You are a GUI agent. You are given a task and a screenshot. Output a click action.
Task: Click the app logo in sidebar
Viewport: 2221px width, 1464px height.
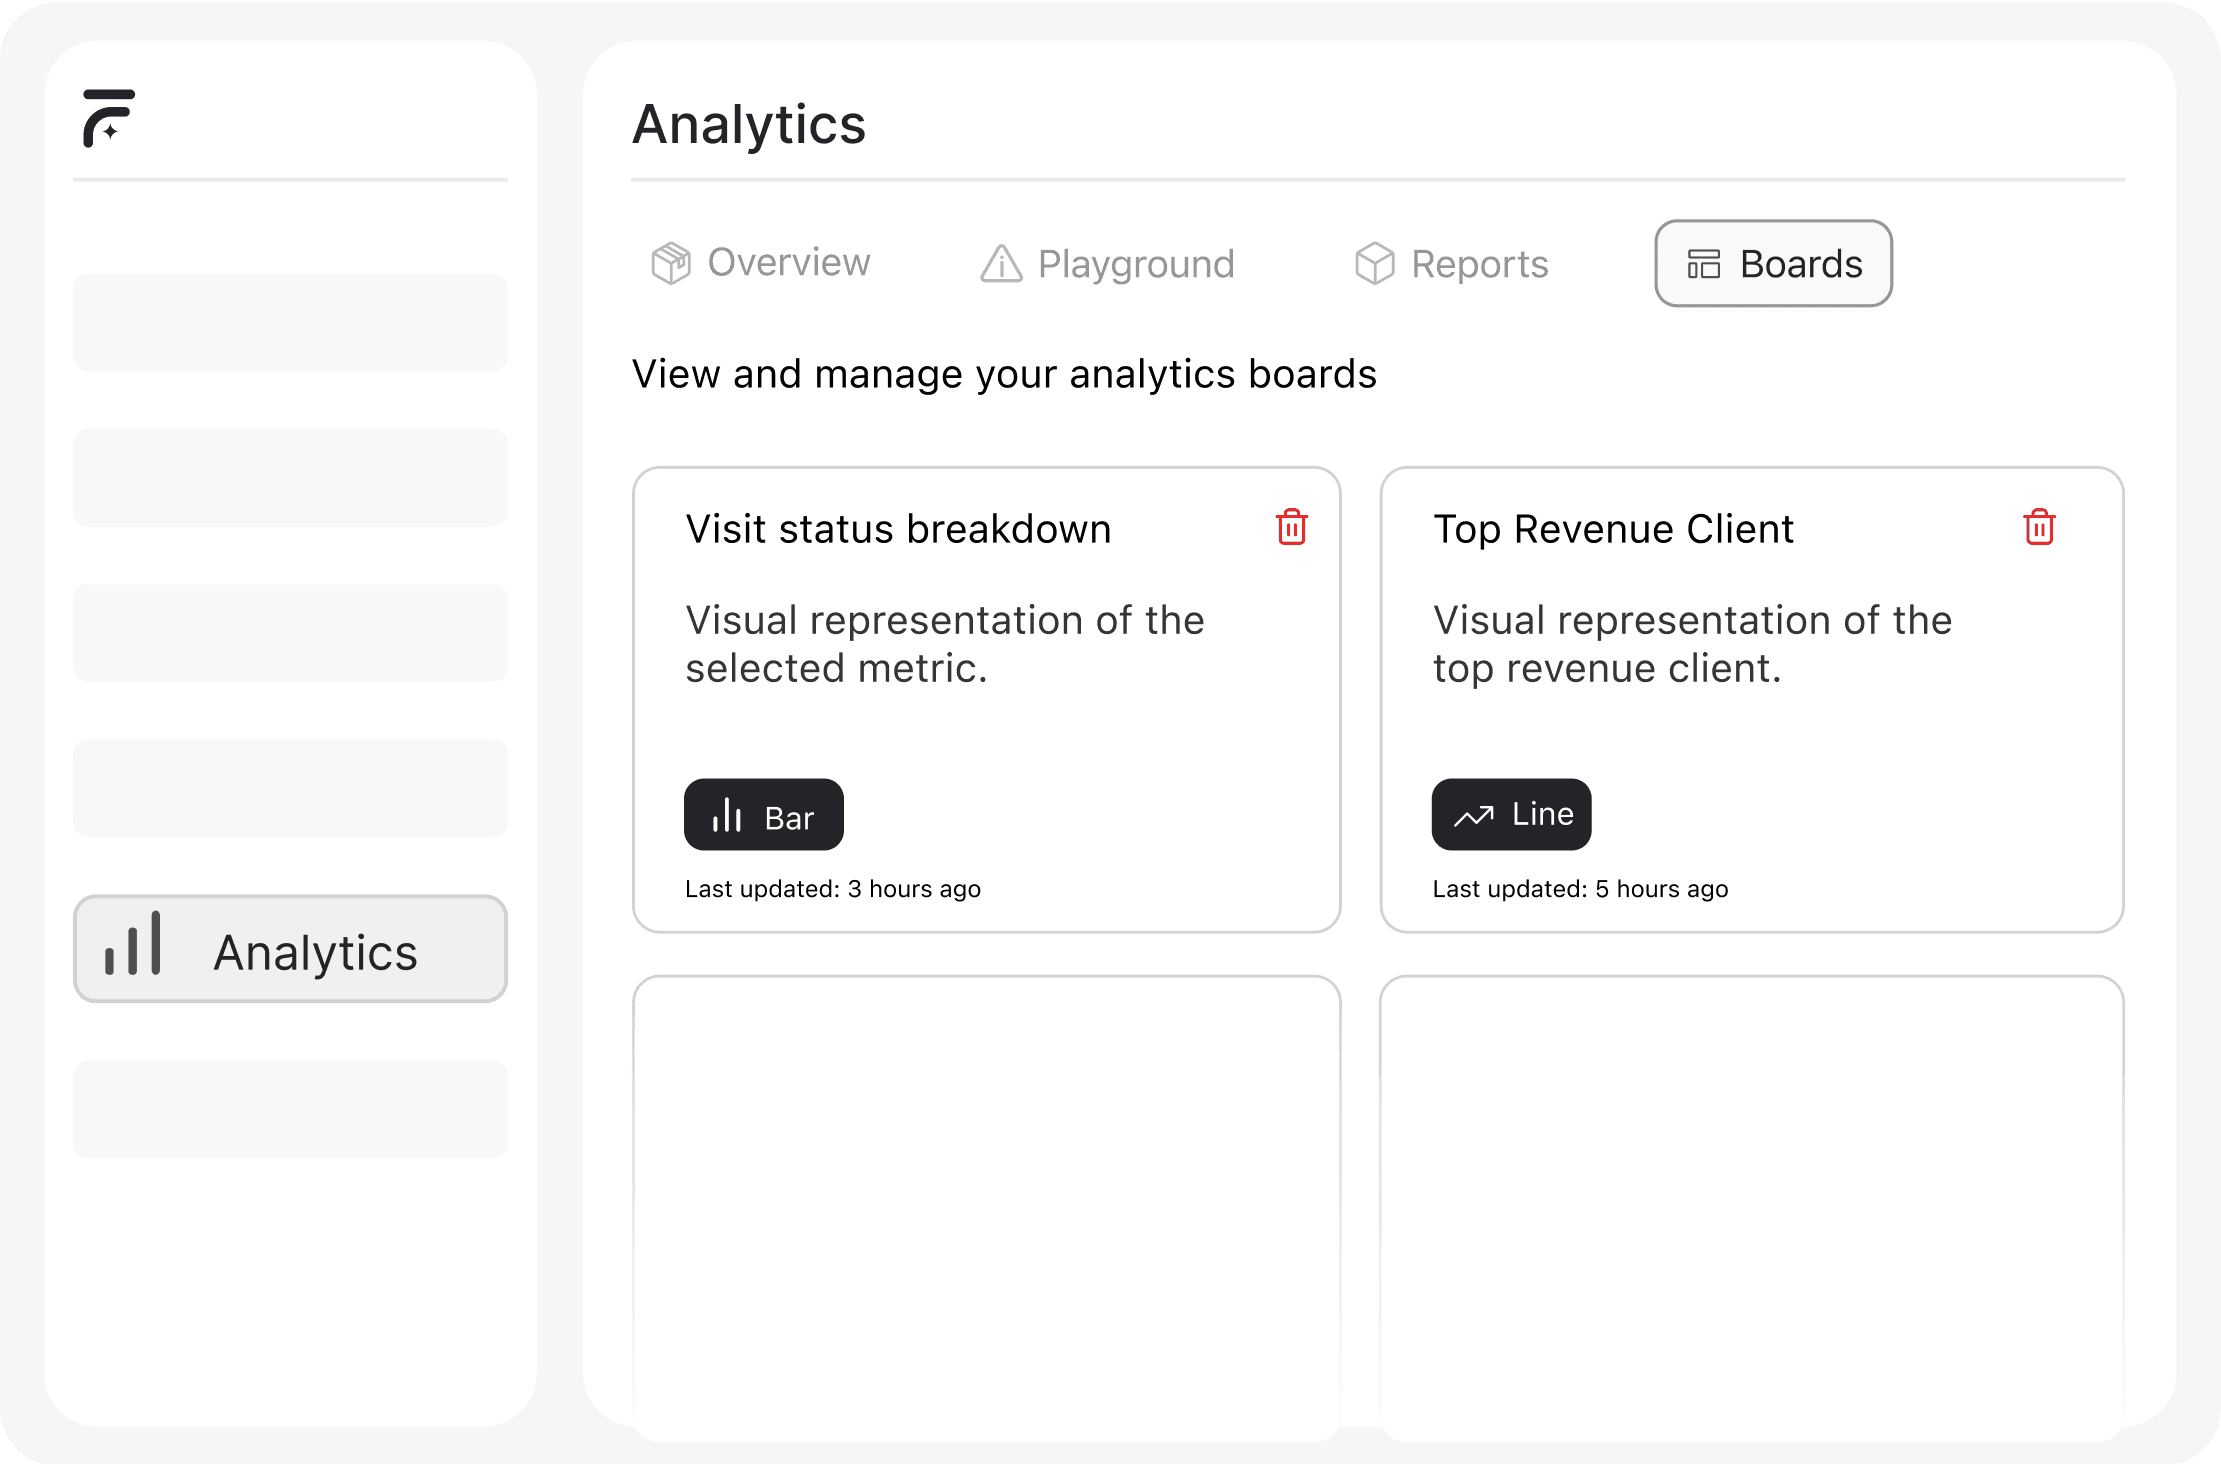[108, 118]
